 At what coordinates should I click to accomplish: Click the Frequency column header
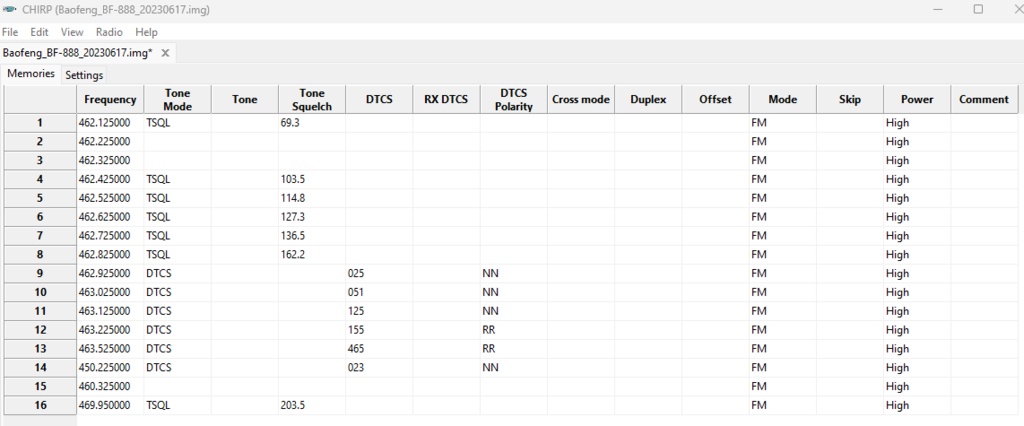click(110, 99)
